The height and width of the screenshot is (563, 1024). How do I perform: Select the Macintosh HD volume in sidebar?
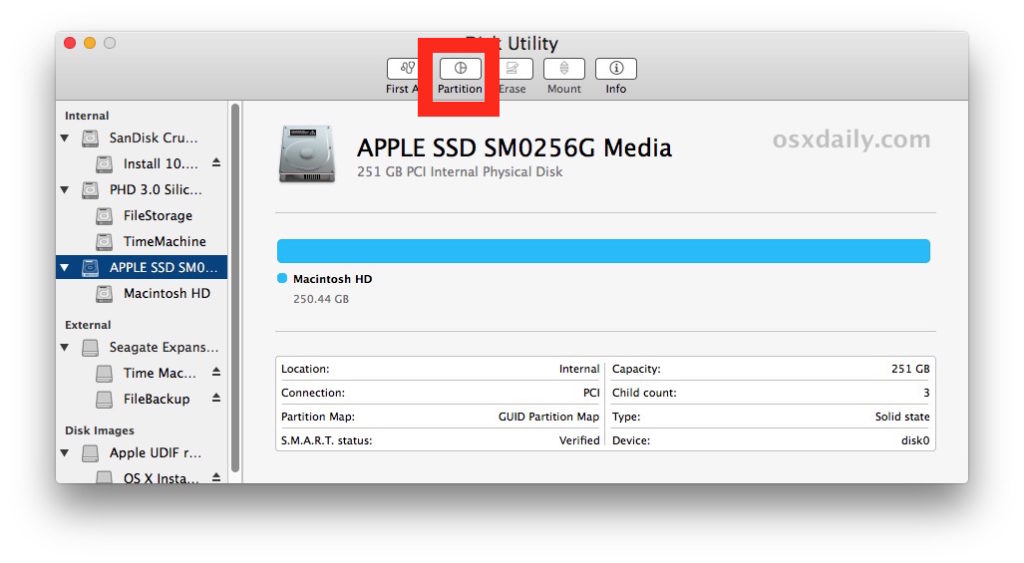[142, 293]
